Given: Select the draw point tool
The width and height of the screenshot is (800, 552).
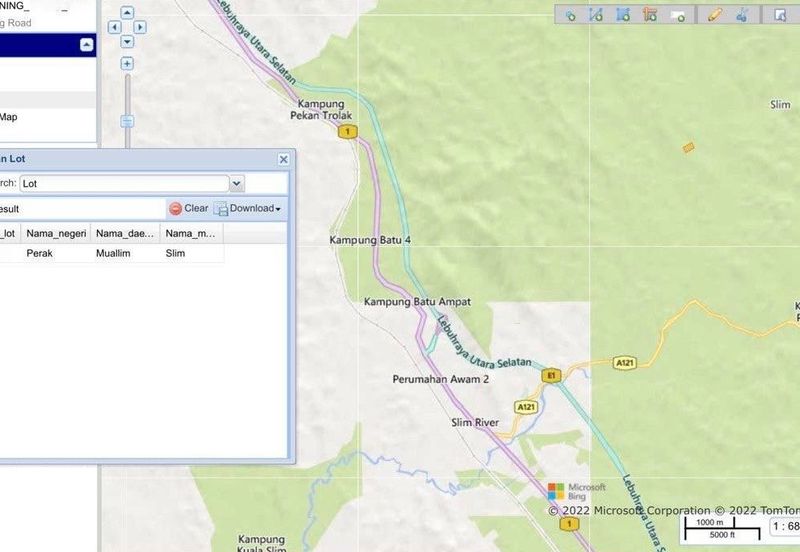Looking at the screenshot, I should pos(570,15).
